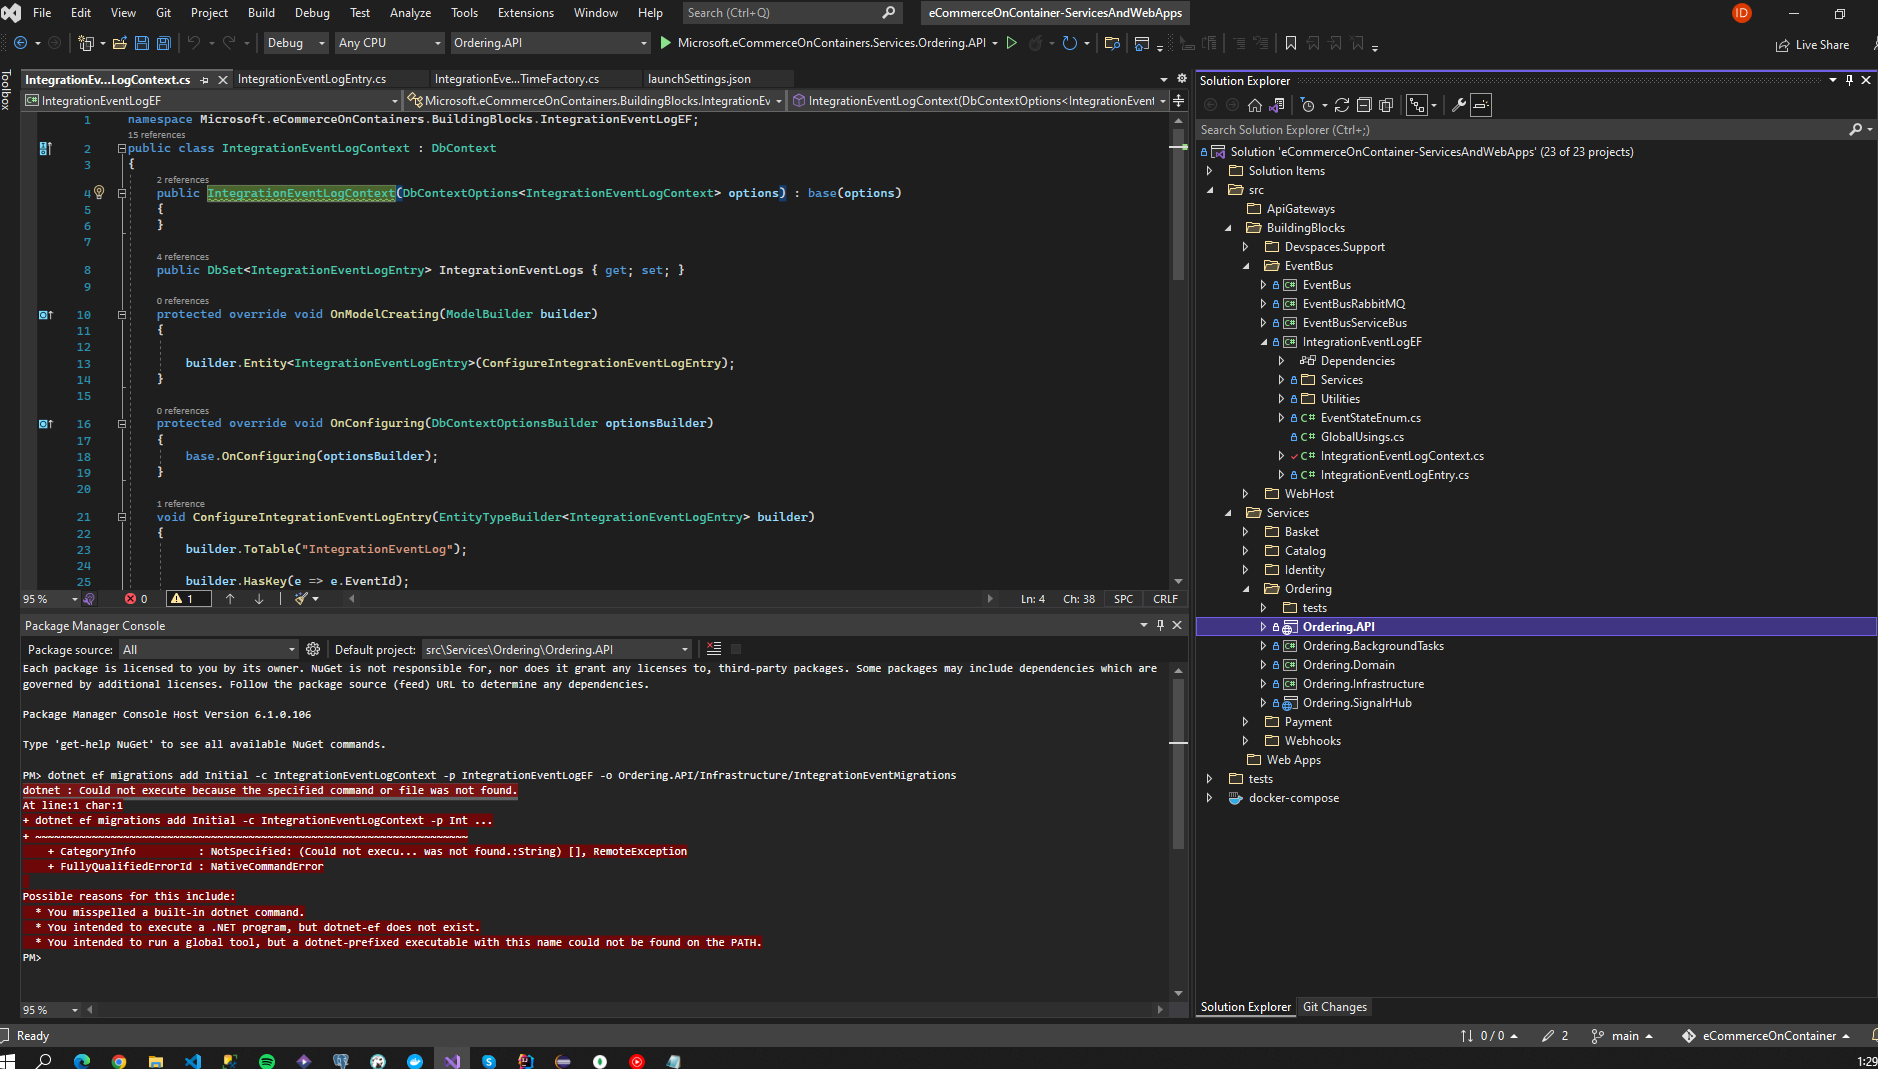1878x1069 pixels.
Task: Open the Package source dropdown
Action: 208,649
